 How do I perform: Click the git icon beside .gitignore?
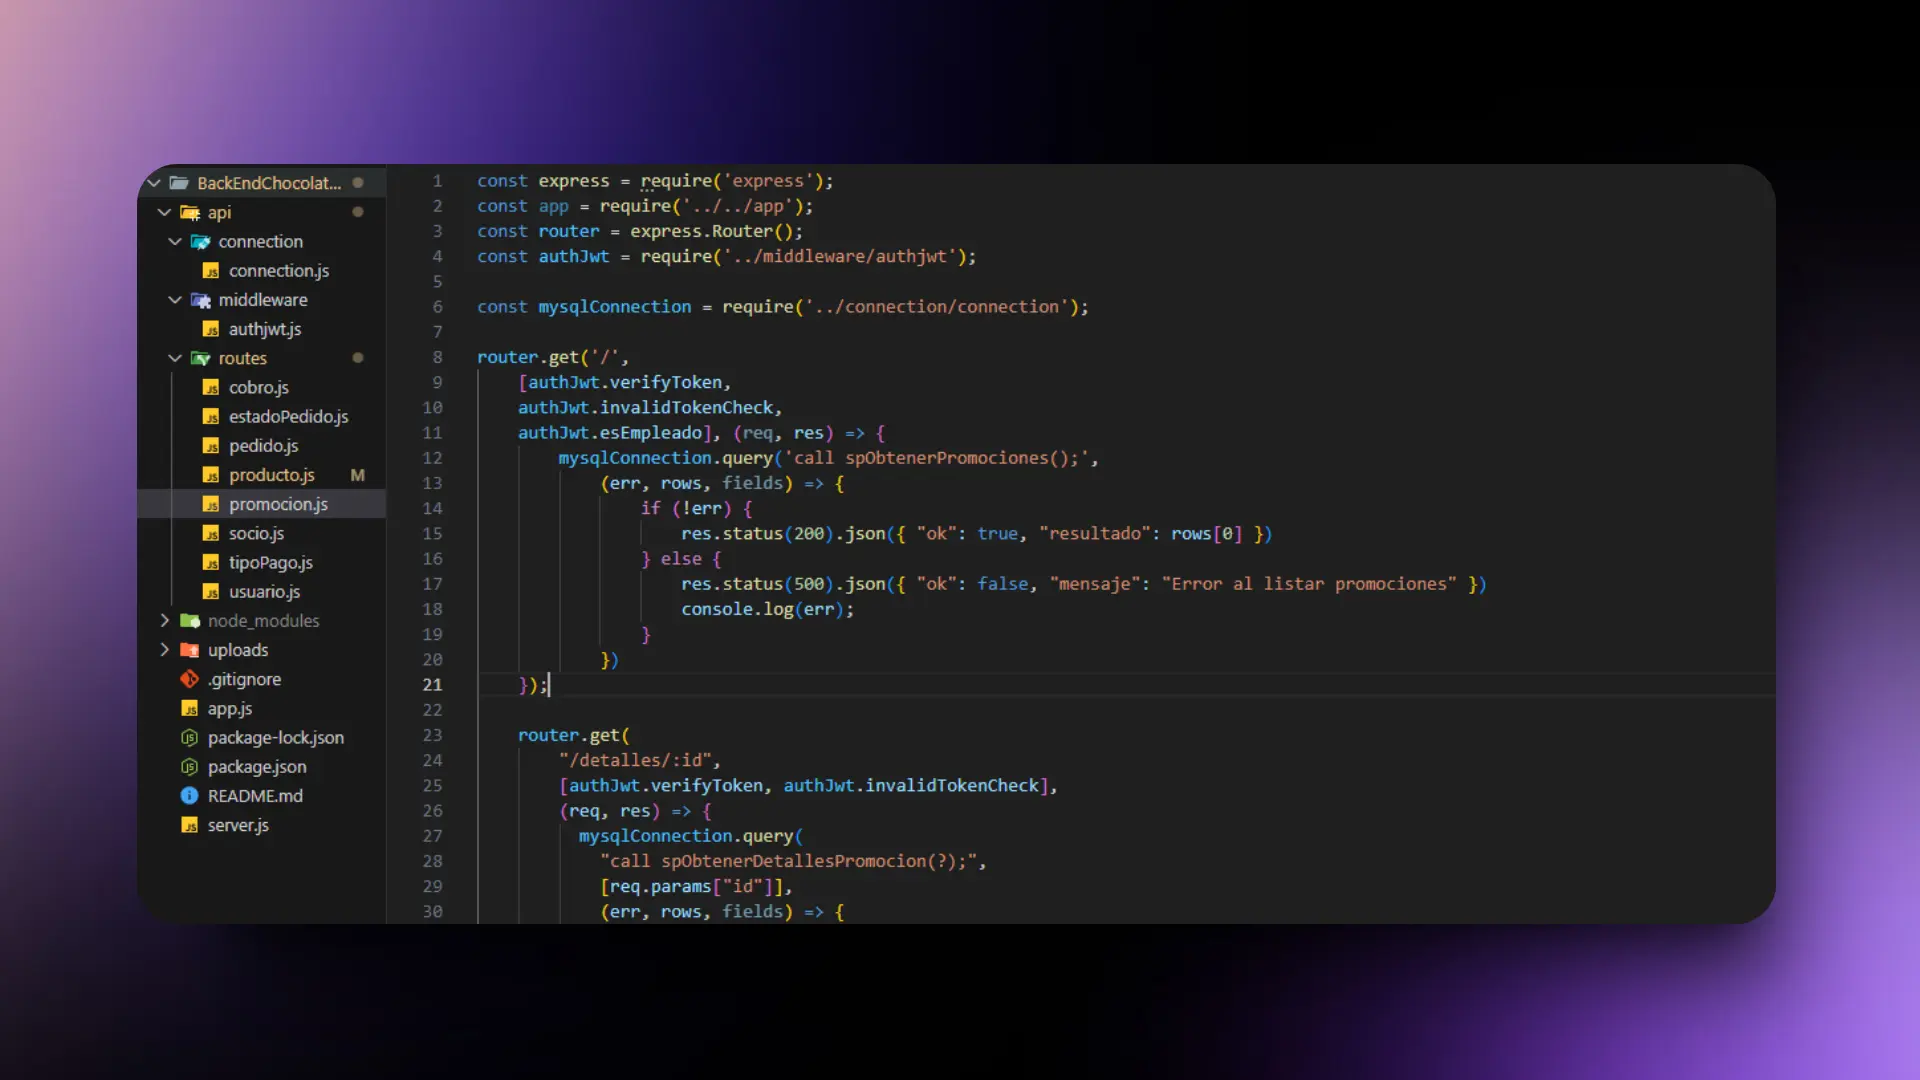pyautogui.click(x=190, y=679)
